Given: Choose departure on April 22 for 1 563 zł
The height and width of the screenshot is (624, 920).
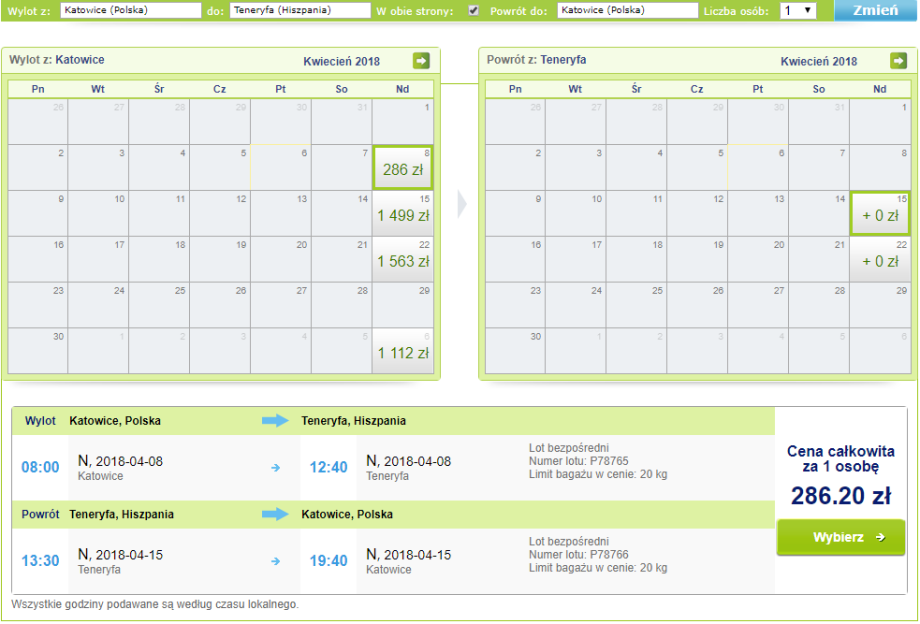Looking at the screenshot, I should point(402,260).
